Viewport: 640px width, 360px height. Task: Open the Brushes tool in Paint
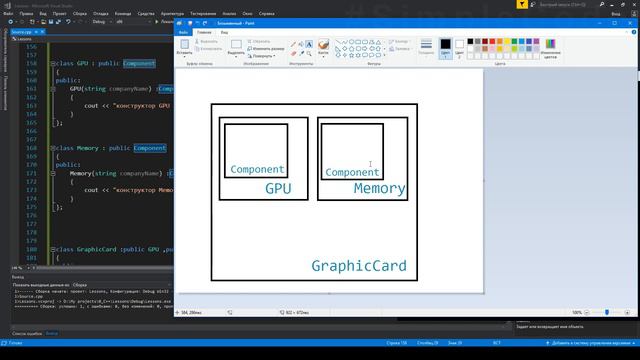(323, 48)
